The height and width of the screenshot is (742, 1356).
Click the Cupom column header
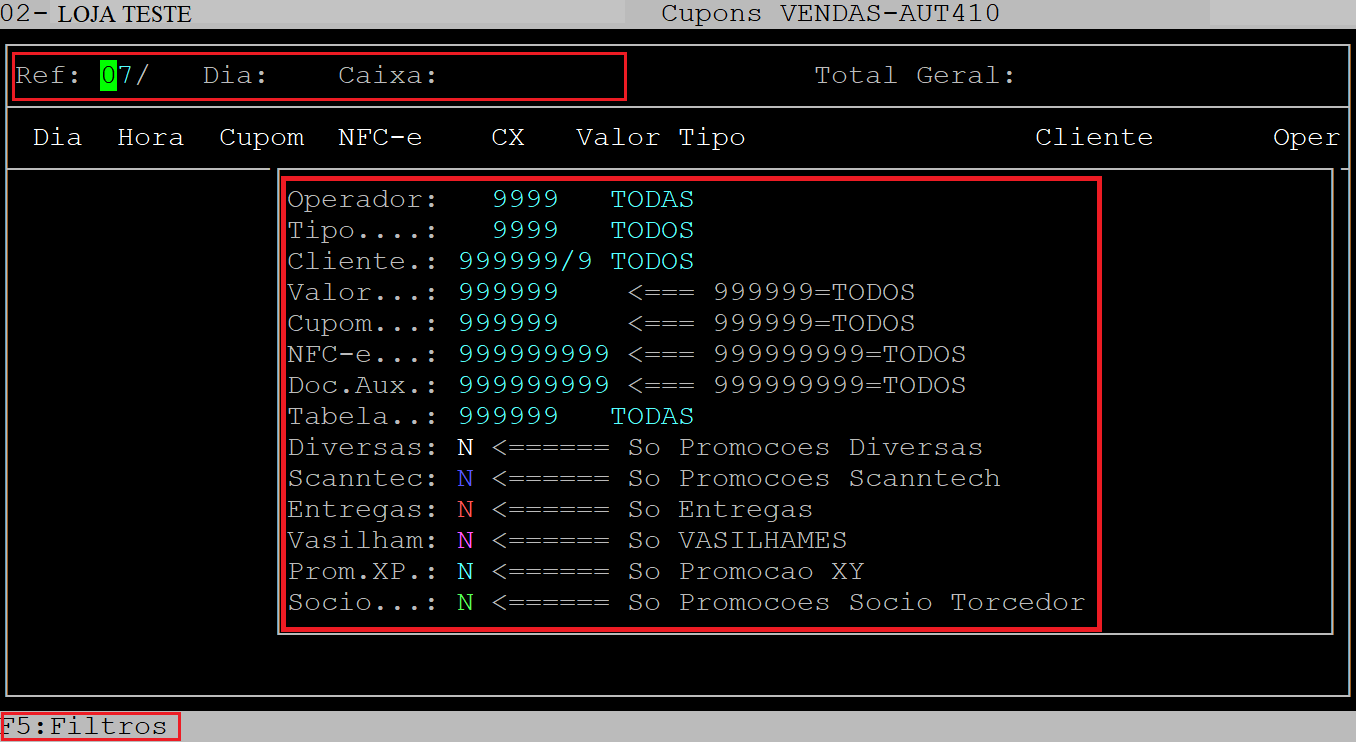[262, 137]
